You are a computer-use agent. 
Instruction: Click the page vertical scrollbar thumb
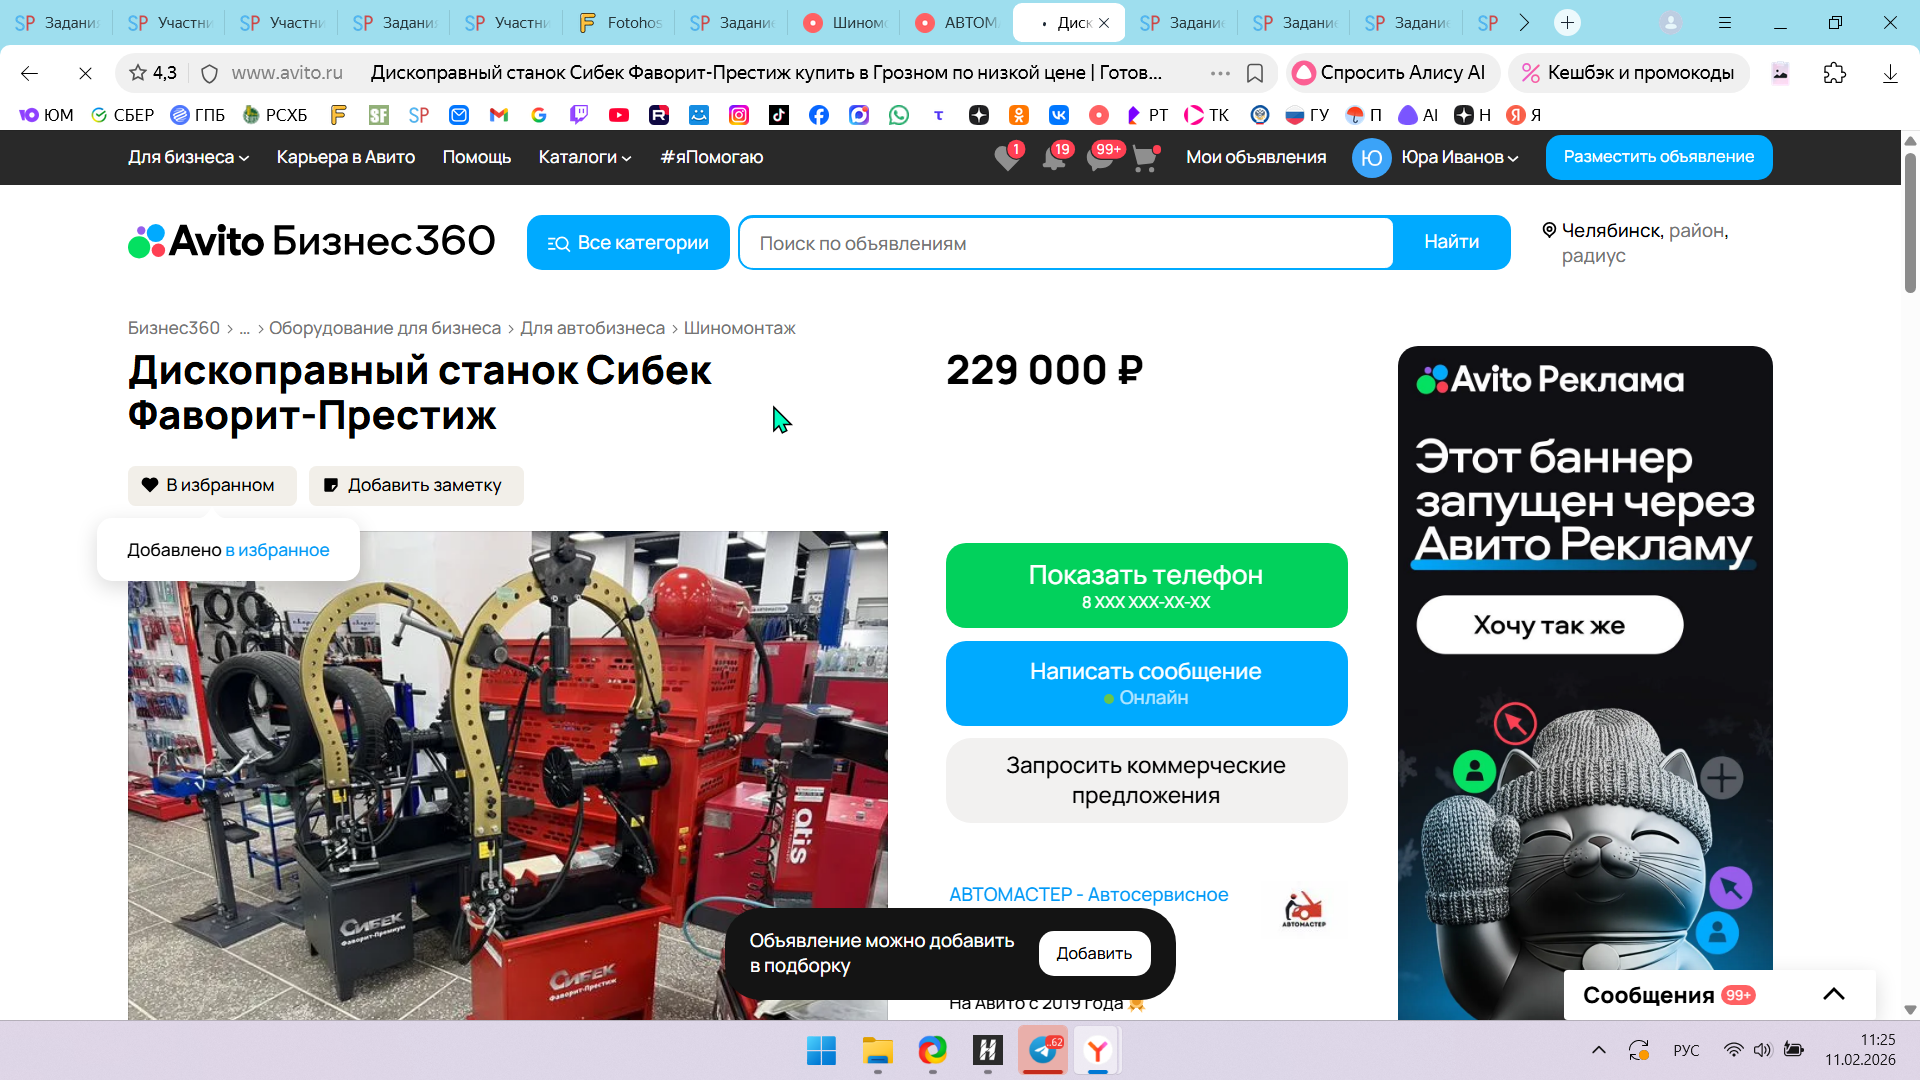1909,222
